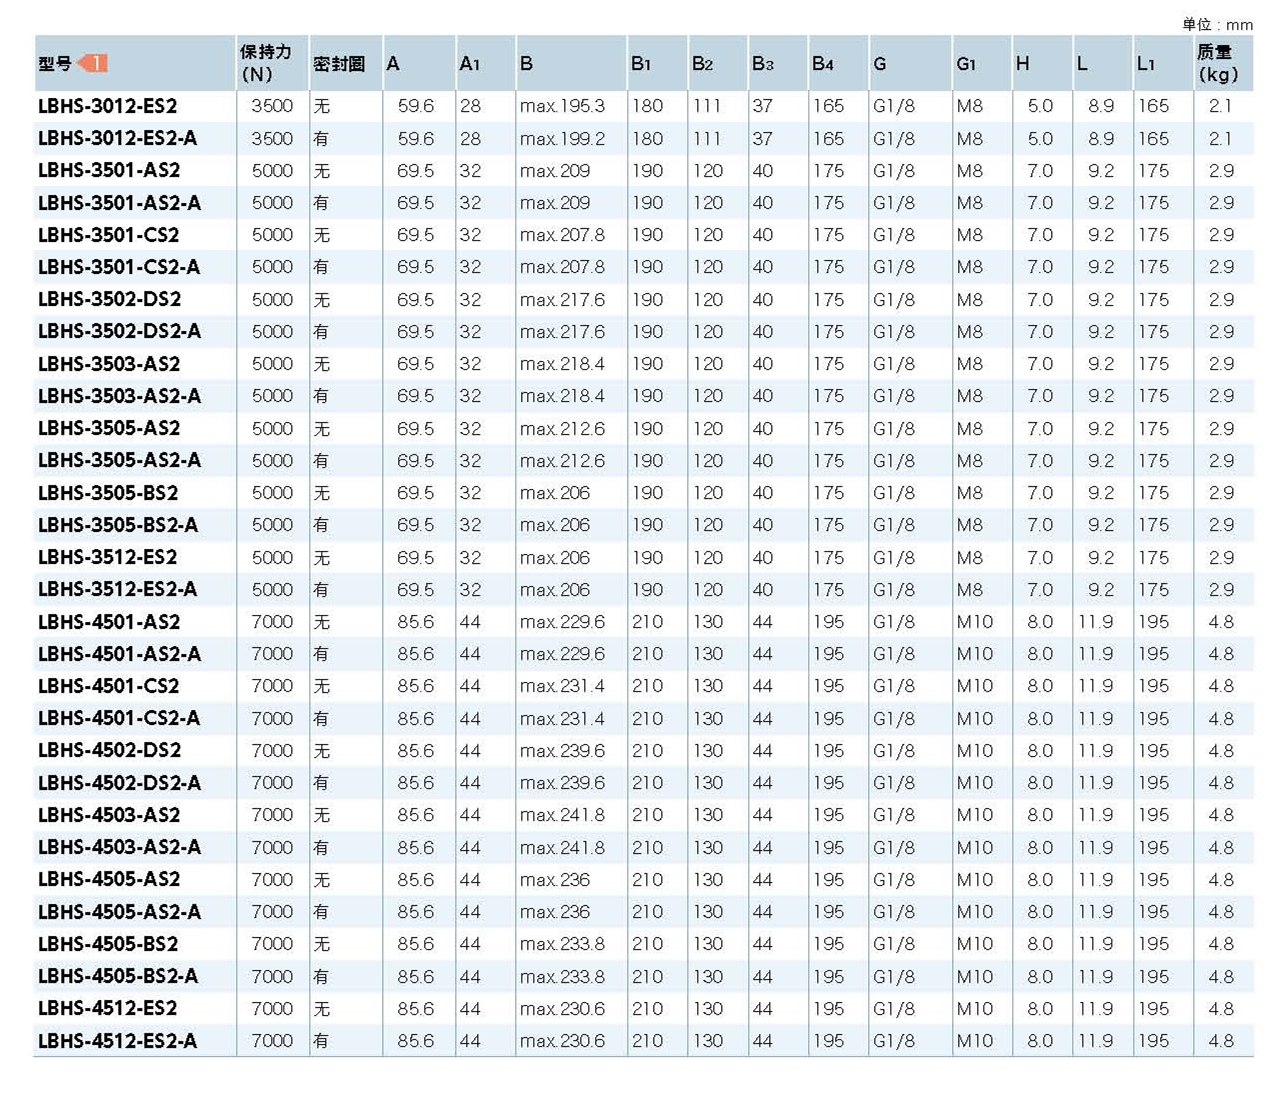Image resolution: width=1265 pixels, height=1094 pixels.
Task: Select model LBHS-3501-CS2
Action: pyautogui.click(x=109, y=235)
